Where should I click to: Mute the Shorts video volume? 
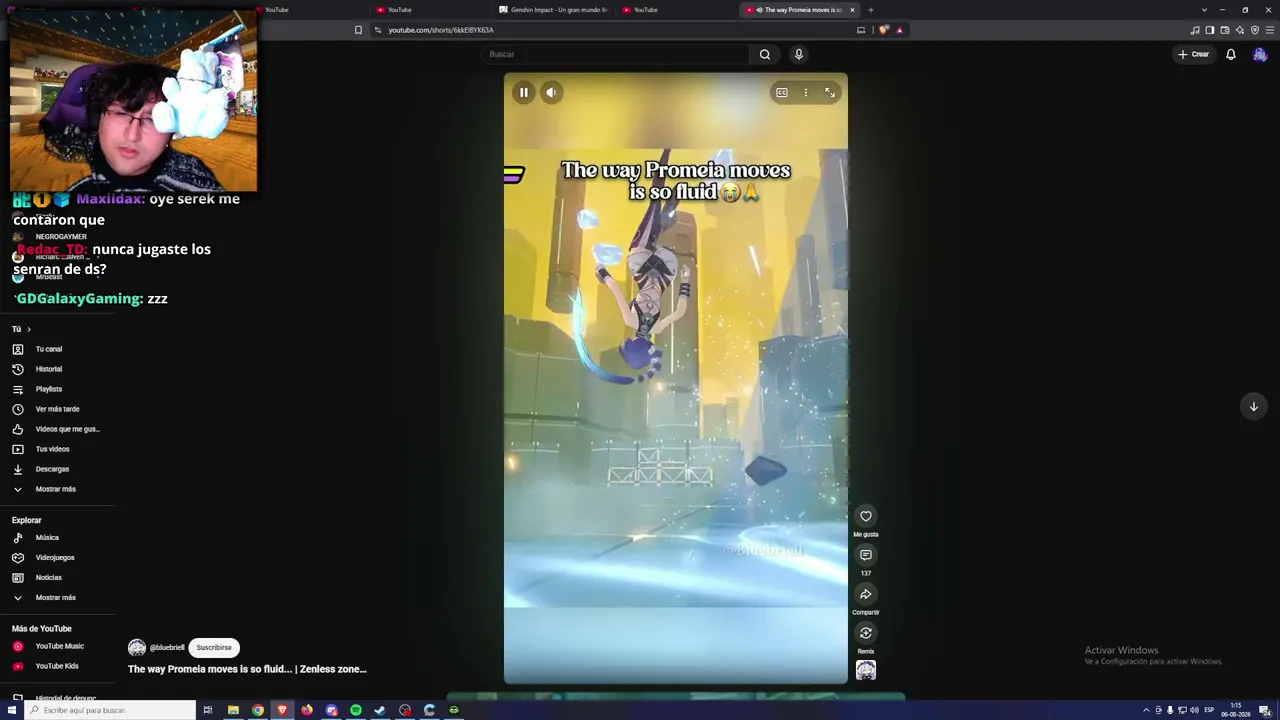(551, 93)
